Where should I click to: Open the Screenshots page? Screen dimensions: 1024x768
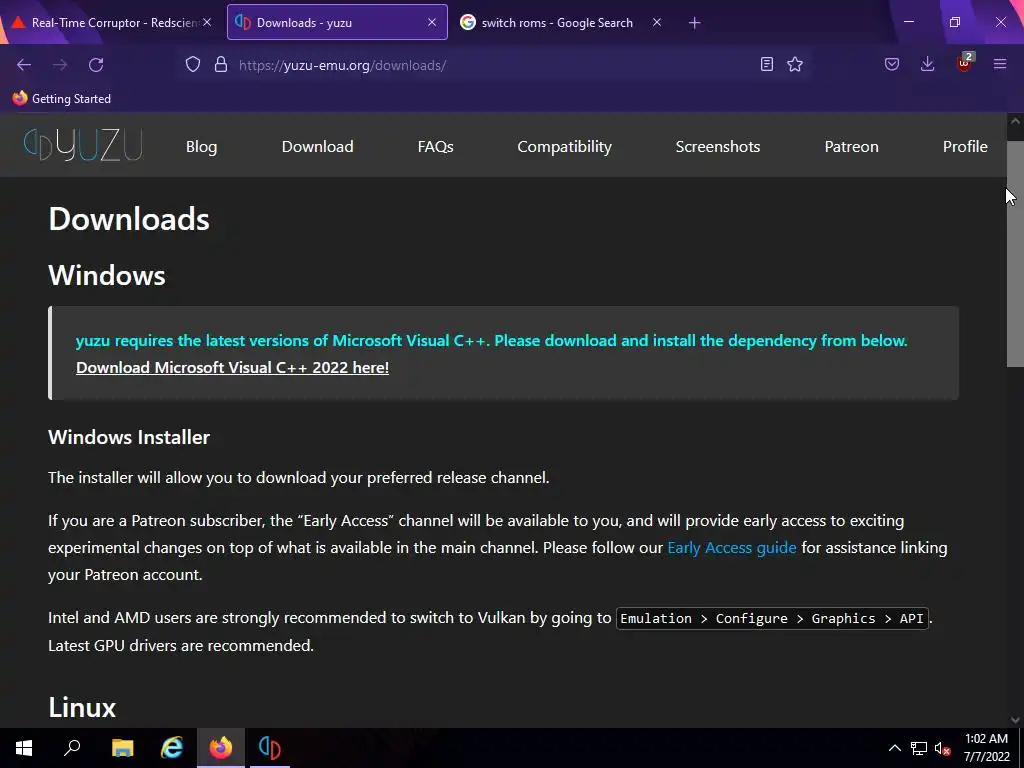click(718, 147)
